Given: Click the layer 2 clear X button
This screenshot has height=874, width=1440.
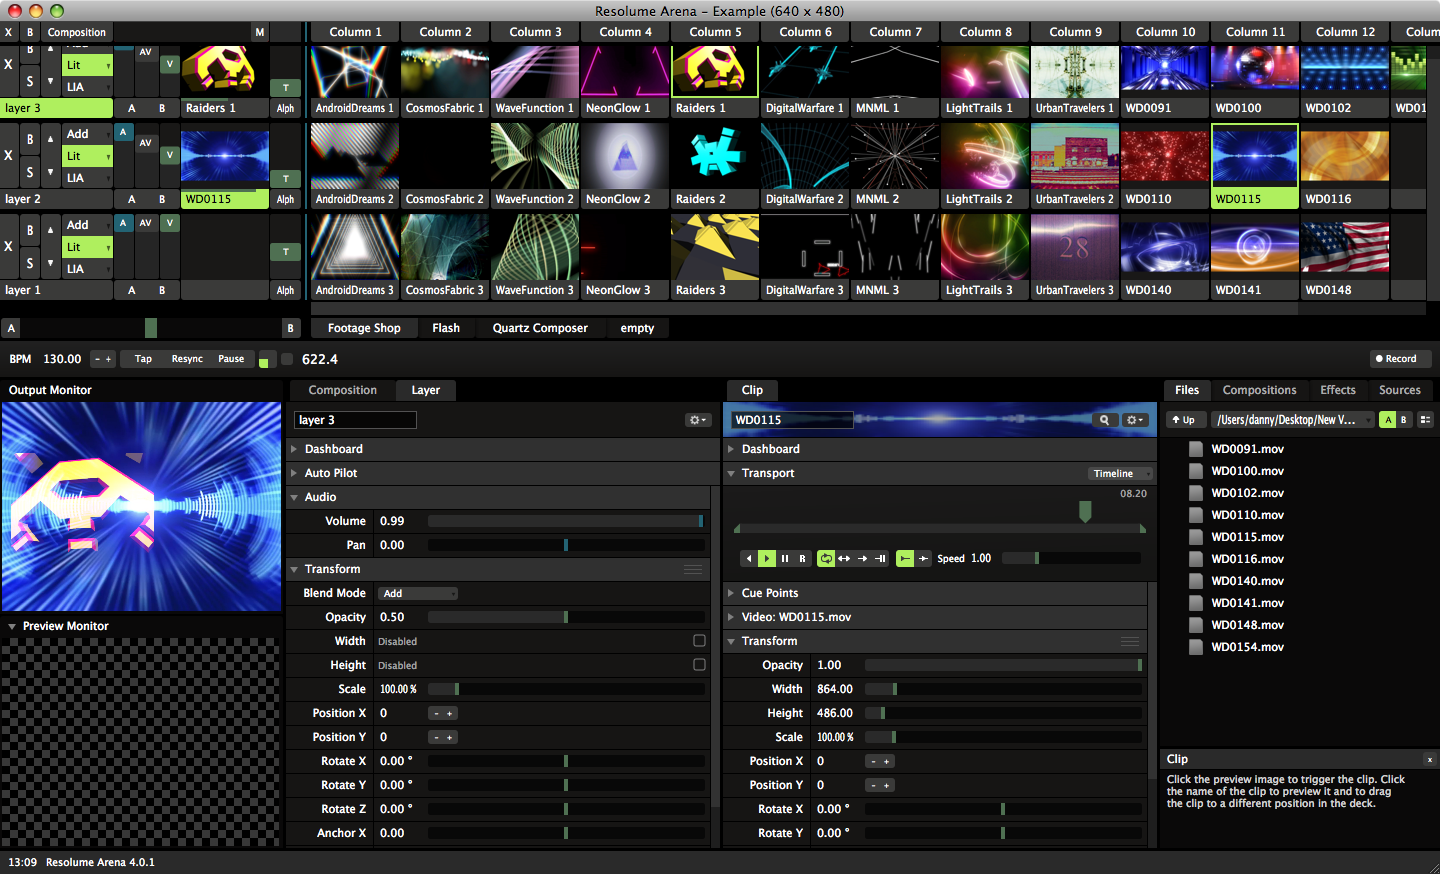Looking at the screenshot, I should [9, 155].
